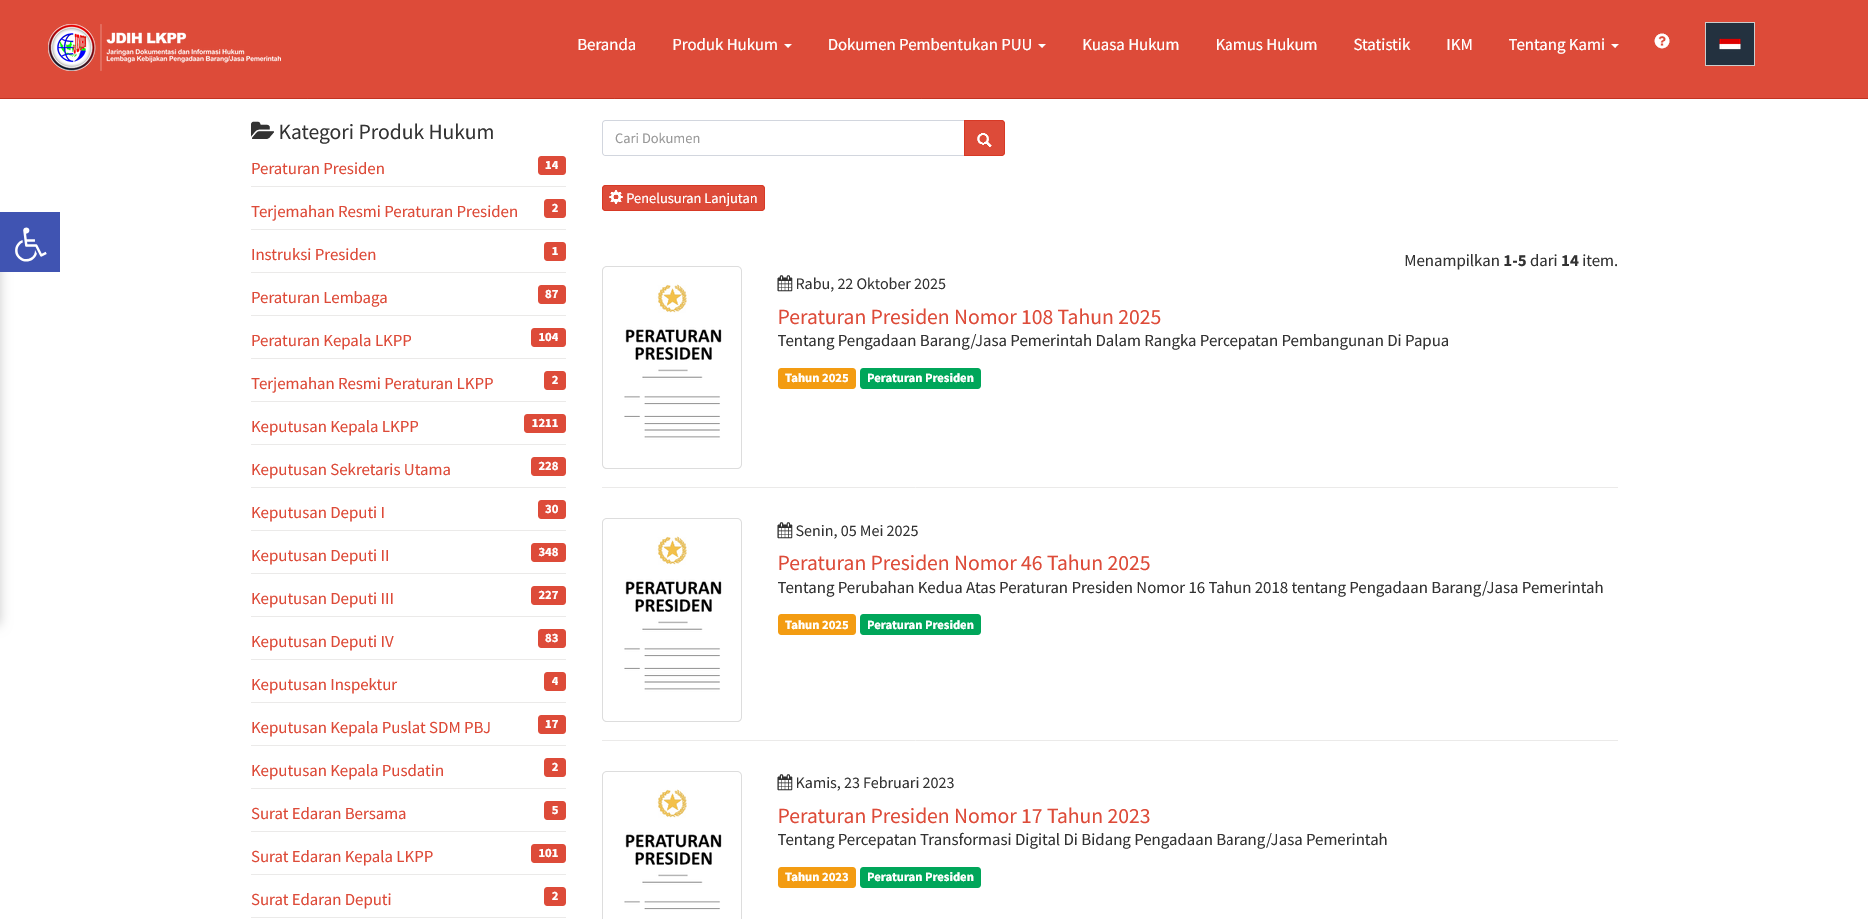Select the Keputusan Deputi II category
The height and width of the screenshot is (919, 1869).
click(320, 556)
